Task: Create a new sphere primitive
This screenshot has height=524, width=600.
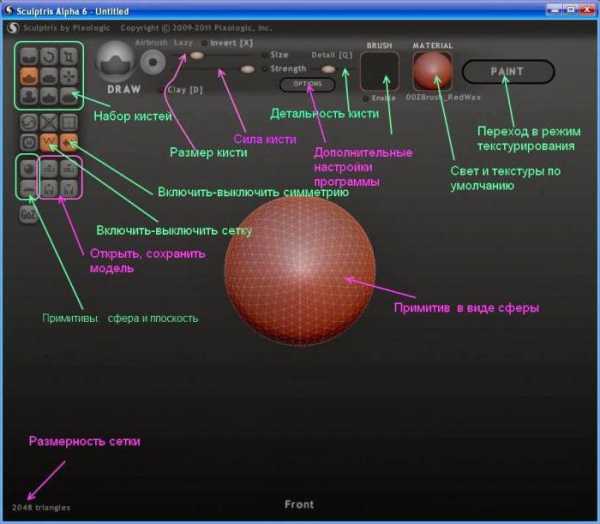Action: 29,168
